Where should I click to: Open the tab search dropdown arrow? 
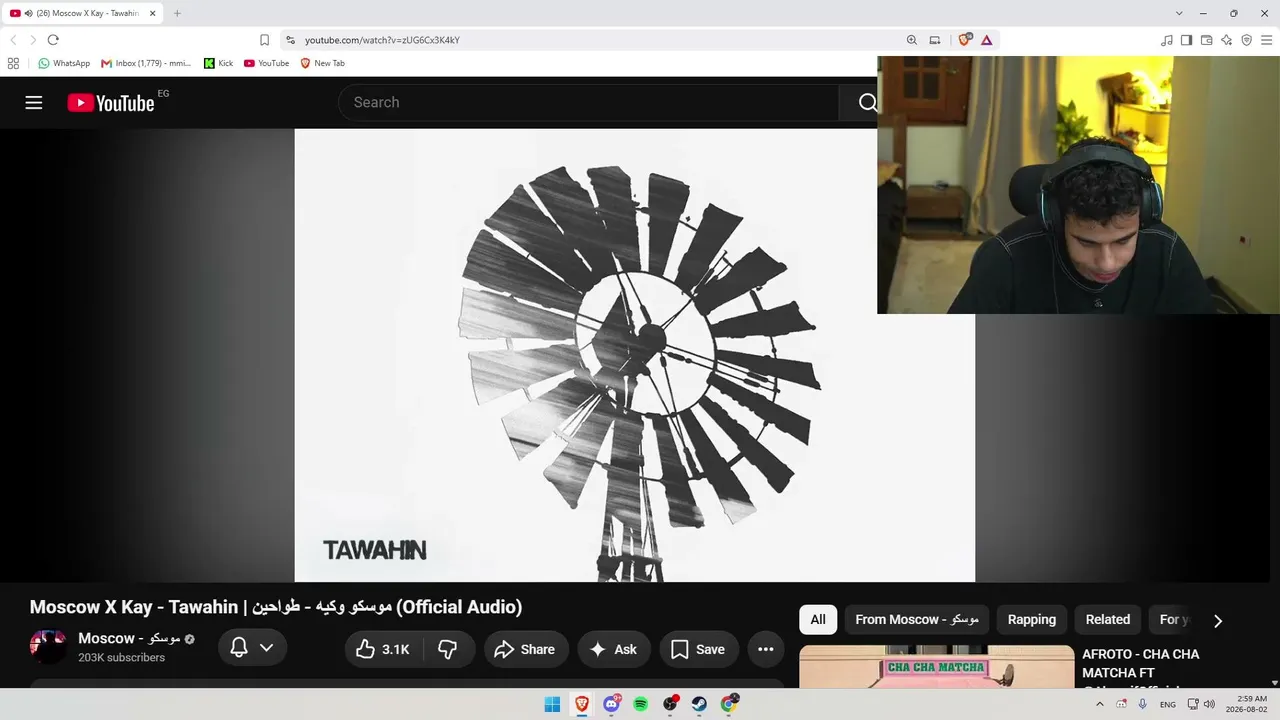[1179, 13]
